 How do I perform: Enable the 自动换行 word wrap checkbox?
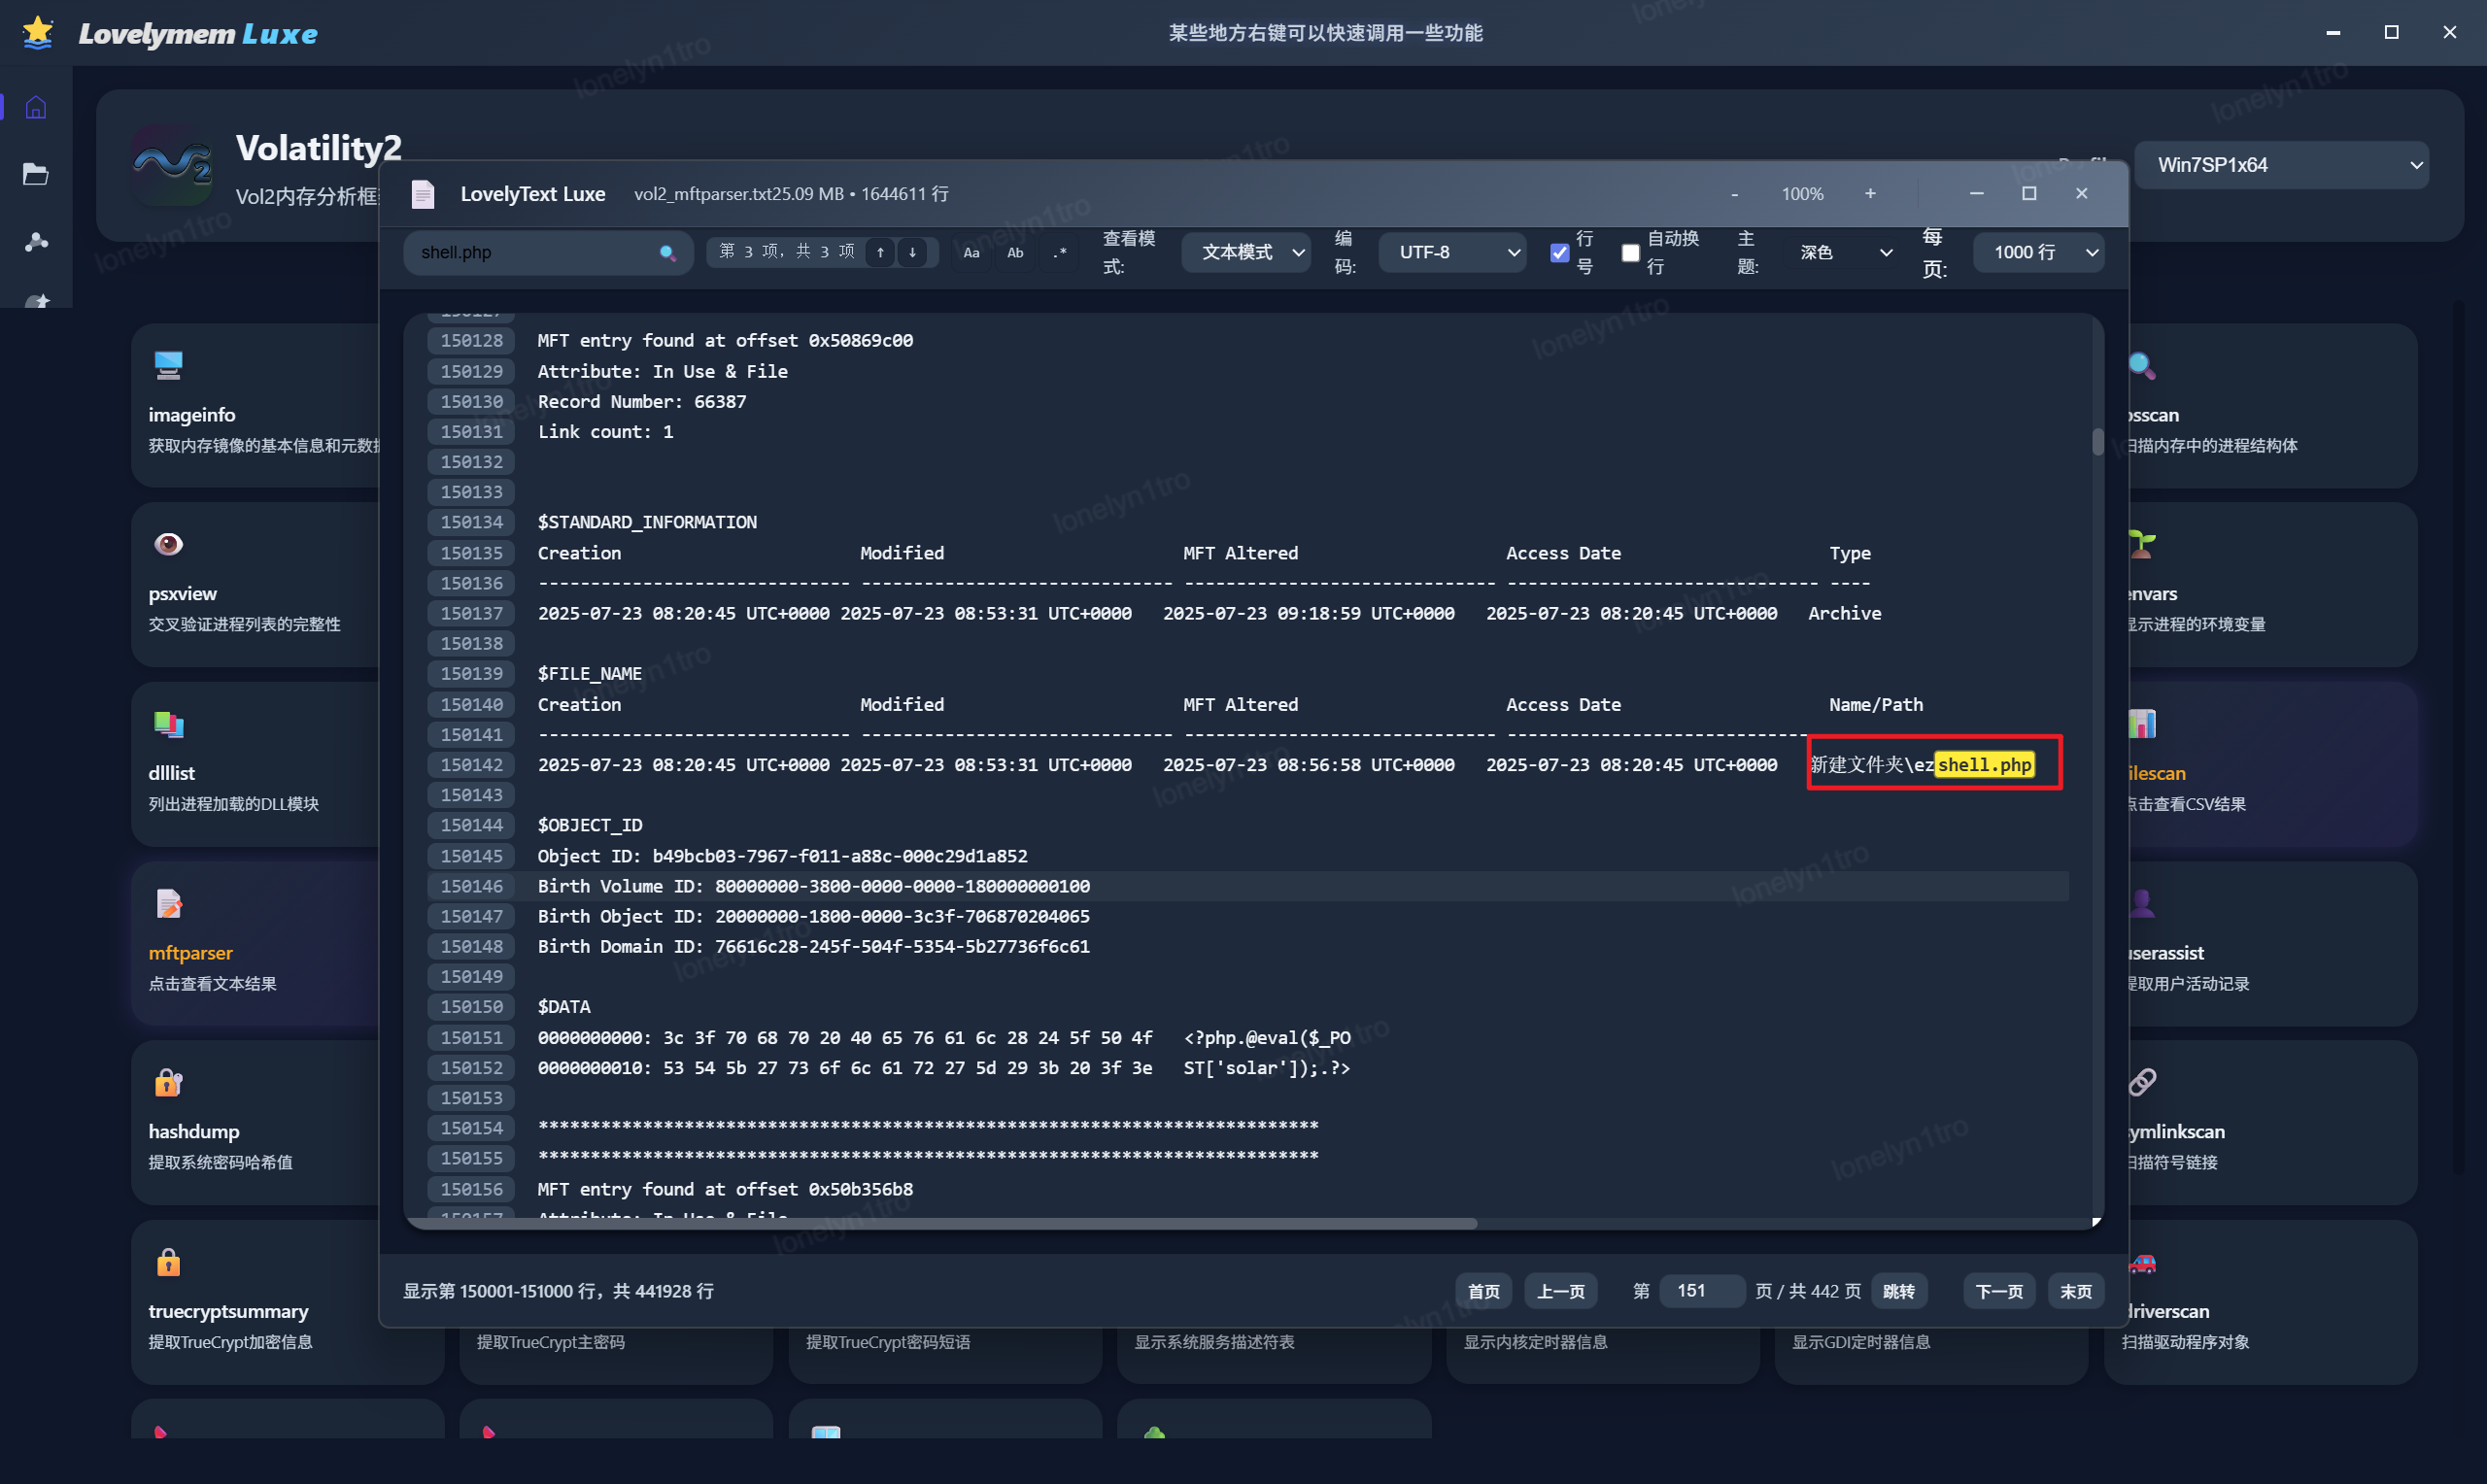tap(1630, 253)
